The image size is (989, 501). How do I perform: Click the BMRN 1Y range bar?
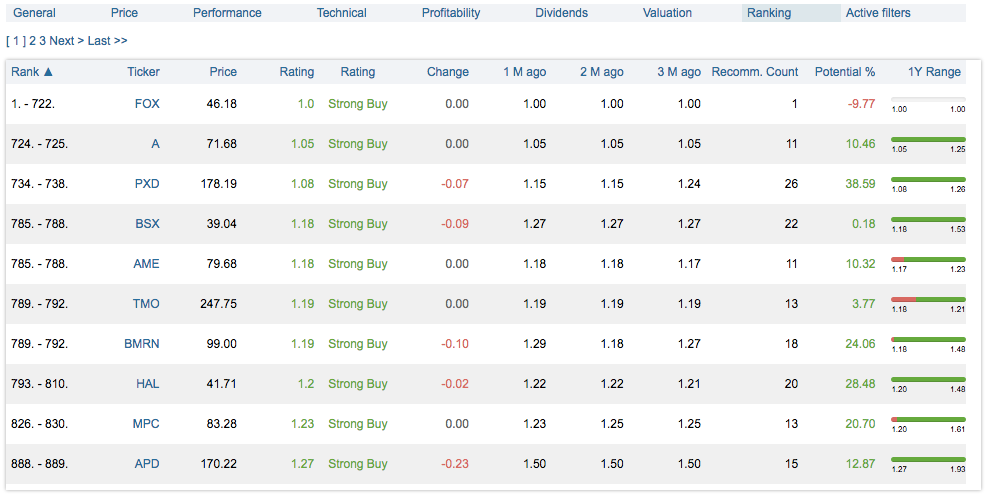coord(928,339)
